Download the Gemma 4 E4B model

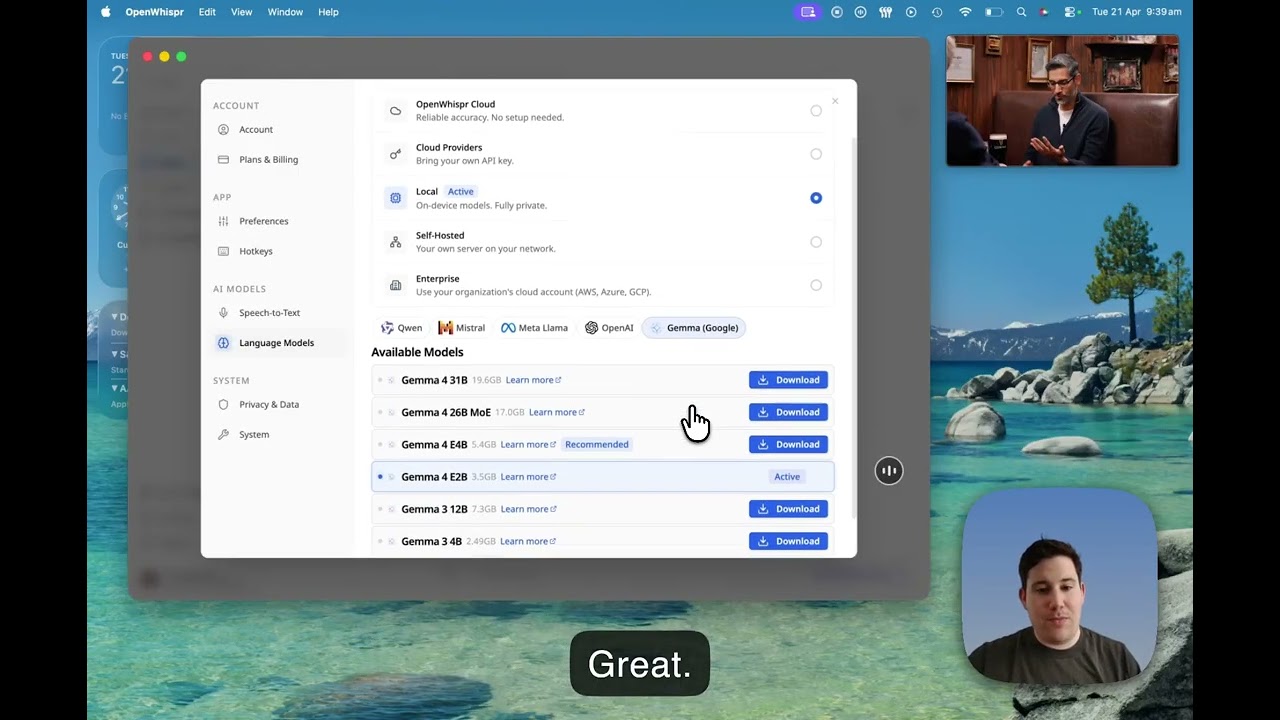point(788,444)
